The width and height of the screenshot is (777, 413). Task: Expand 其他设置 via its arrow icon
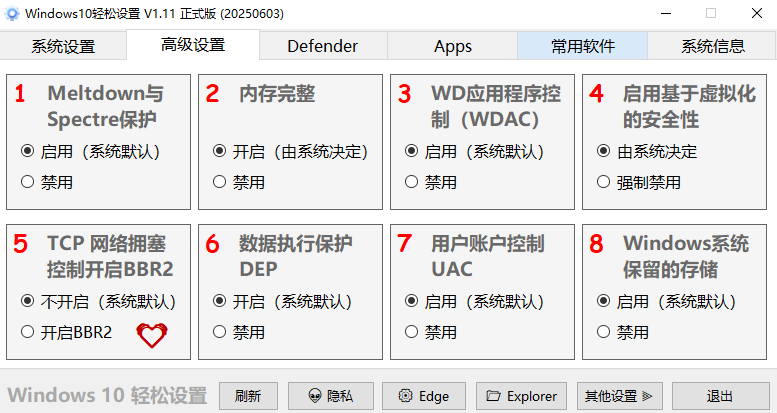point(647,396)
